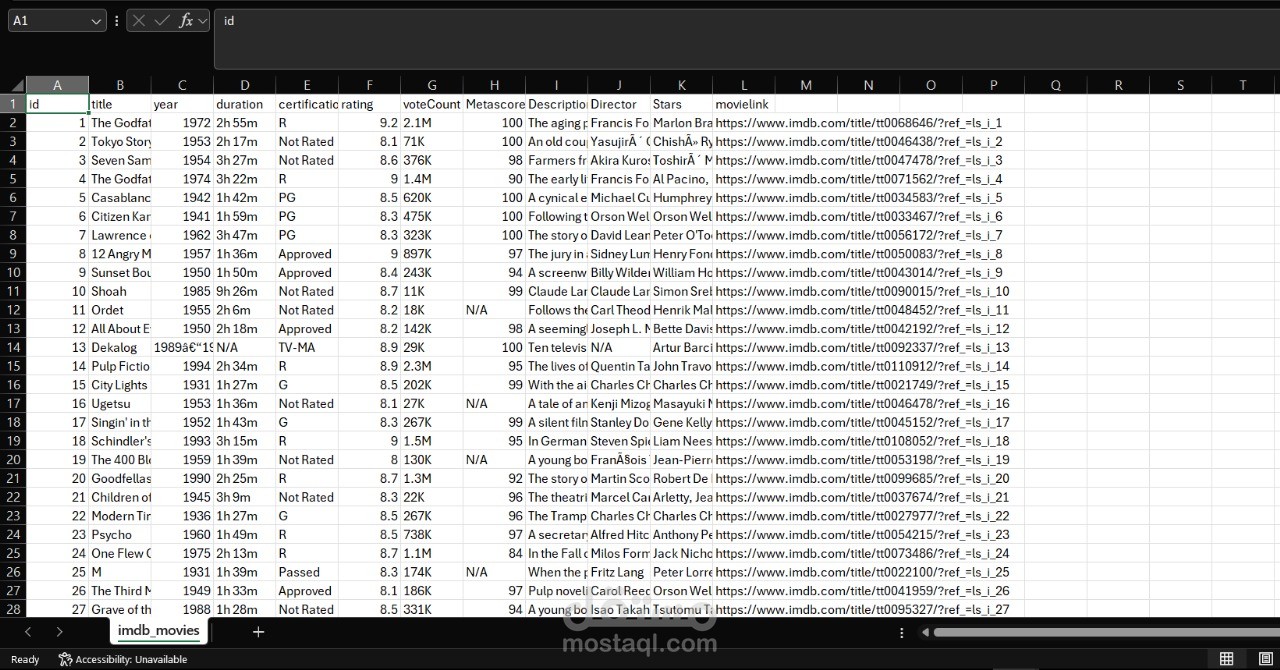Viewport: 1280px width, 670px height.
Task: Click the title header cell
Action: tap(120, 104)
